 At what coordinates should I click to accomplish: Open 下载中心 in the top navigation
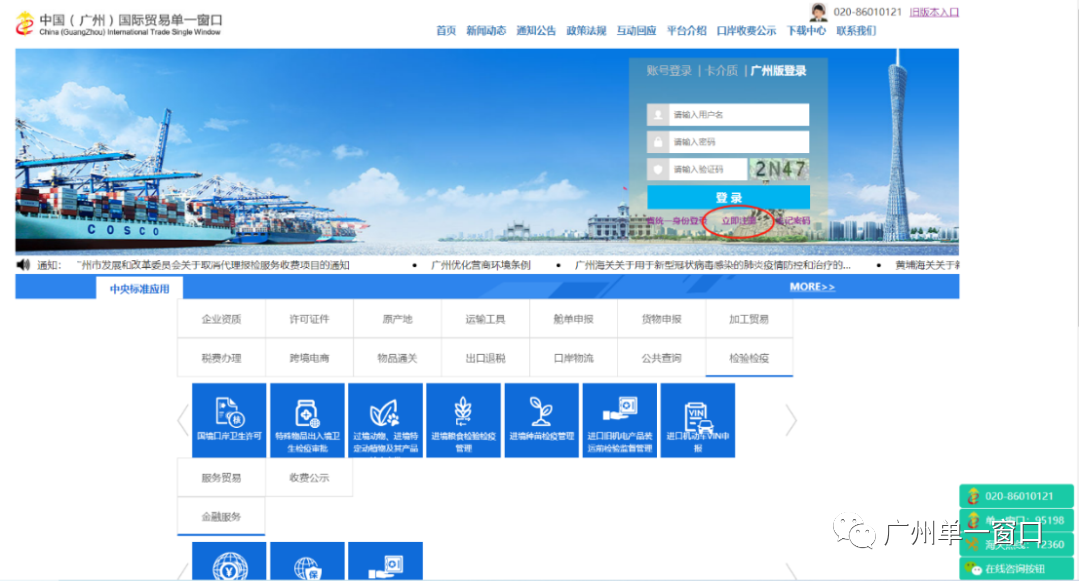click(806, 30)
